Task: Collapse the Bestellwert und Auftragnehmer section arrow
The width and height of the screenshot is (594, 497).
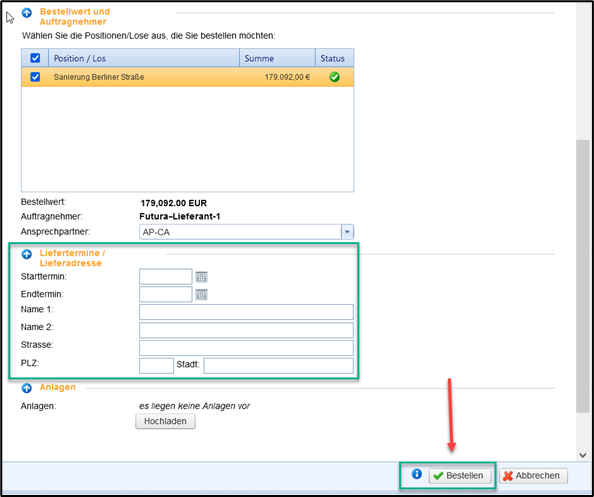Action: coord(27,13)
